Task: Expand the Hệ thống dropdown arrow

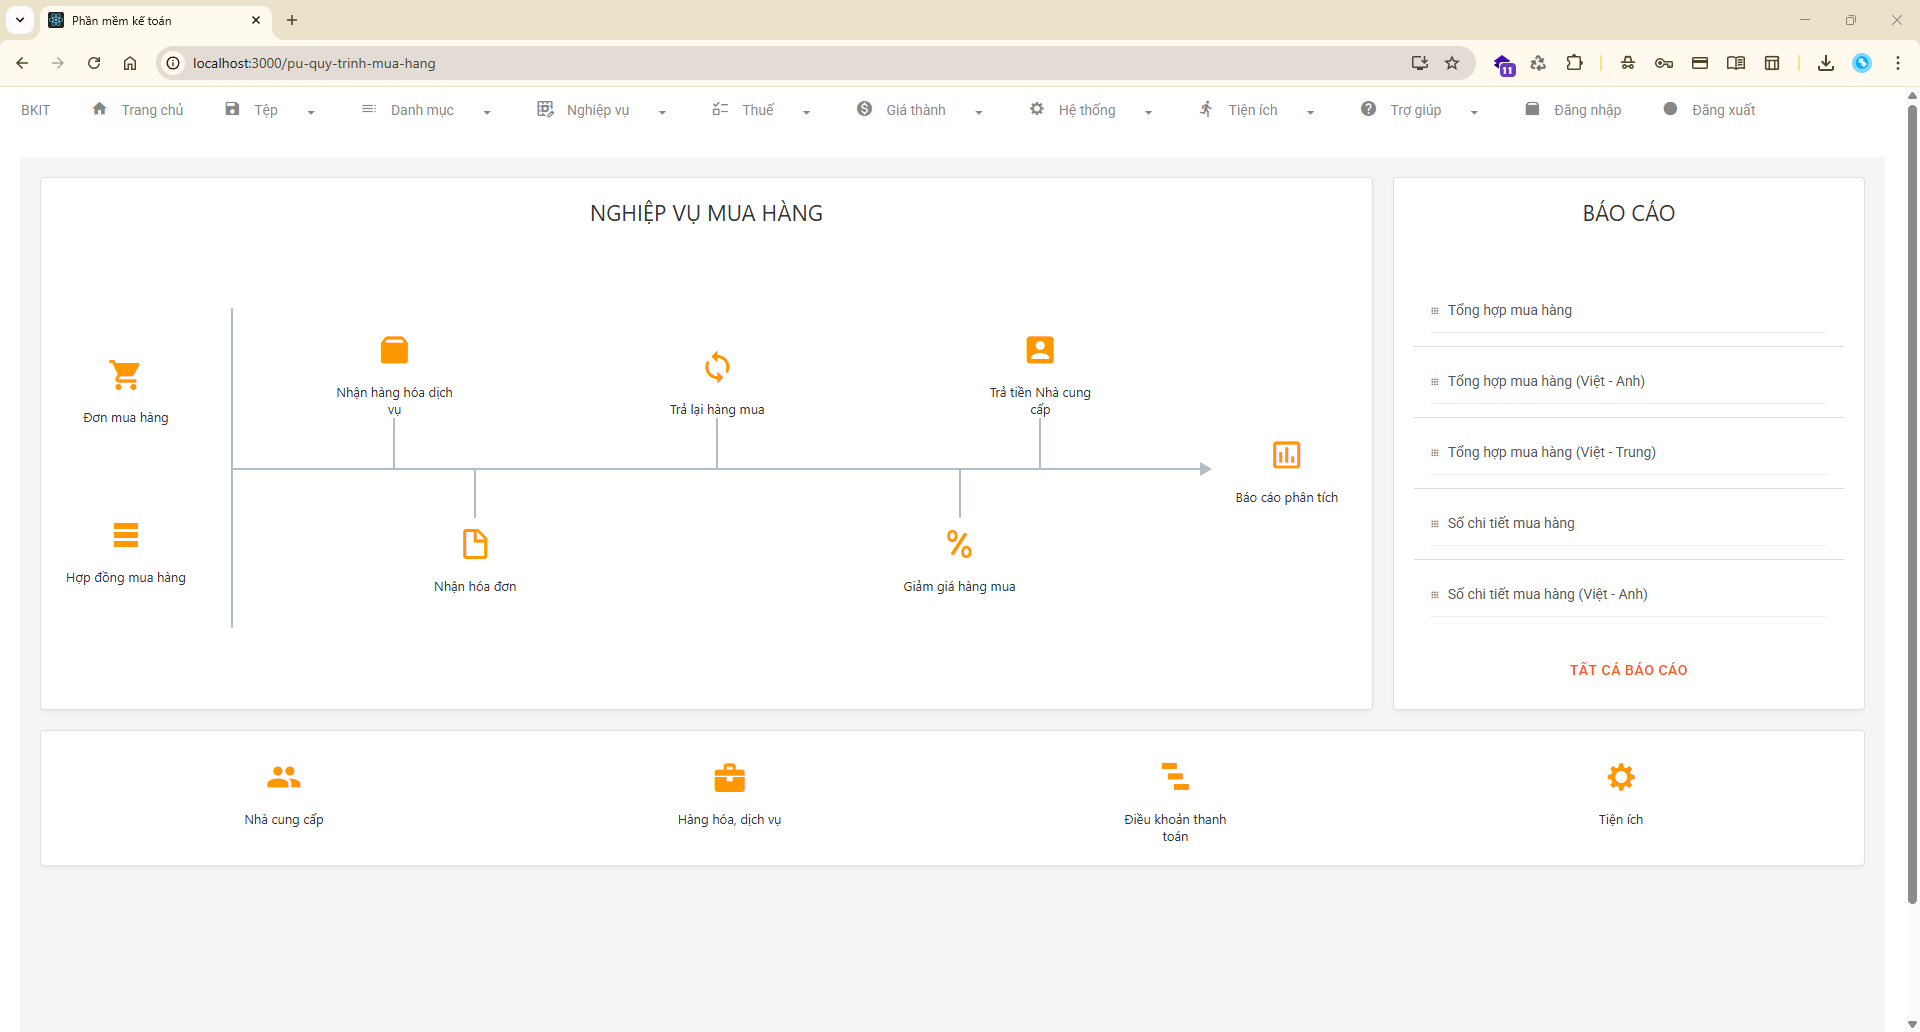Action: [1148, 112]
